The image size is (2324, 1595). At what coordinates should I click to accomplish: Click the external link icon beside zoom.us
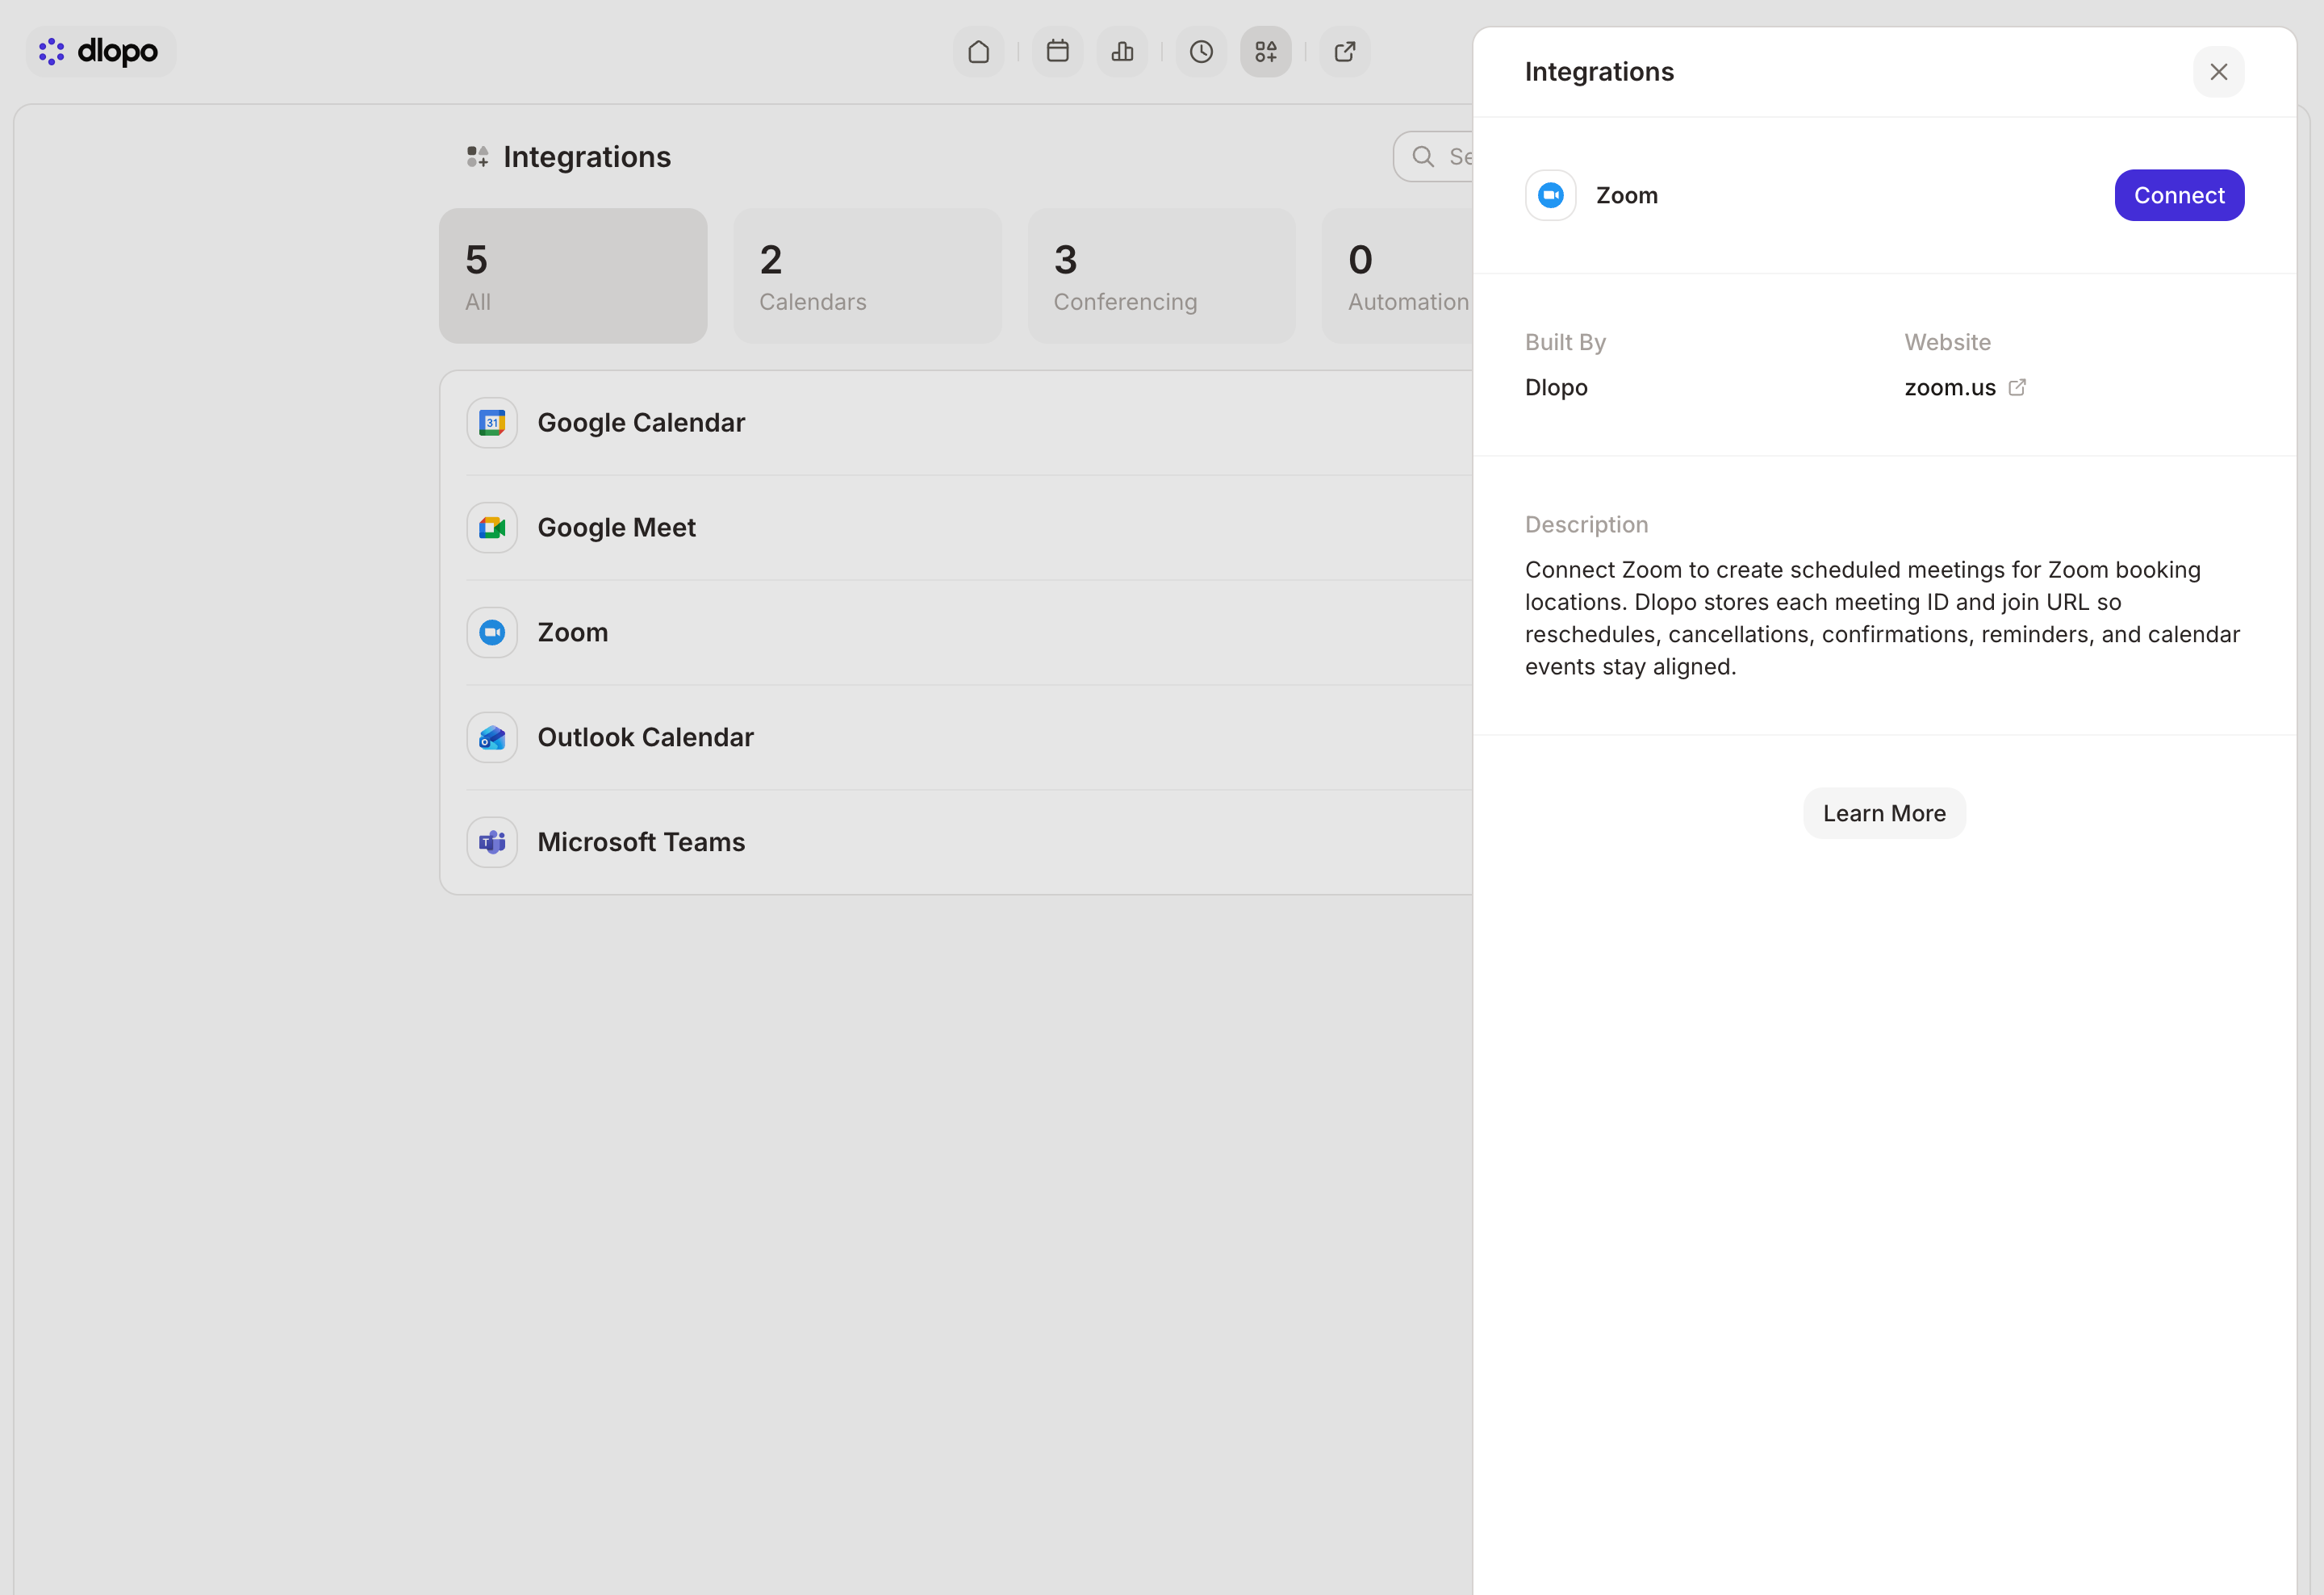[x=2017, y=387]
